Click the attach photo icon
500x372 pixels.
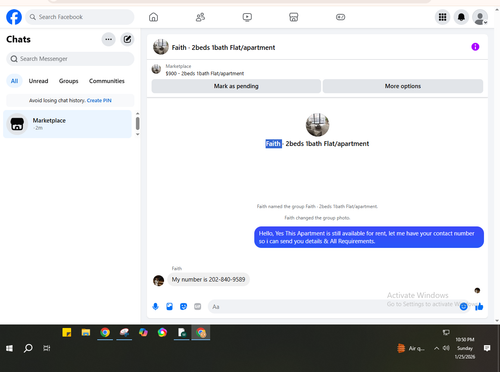(169, 306)
